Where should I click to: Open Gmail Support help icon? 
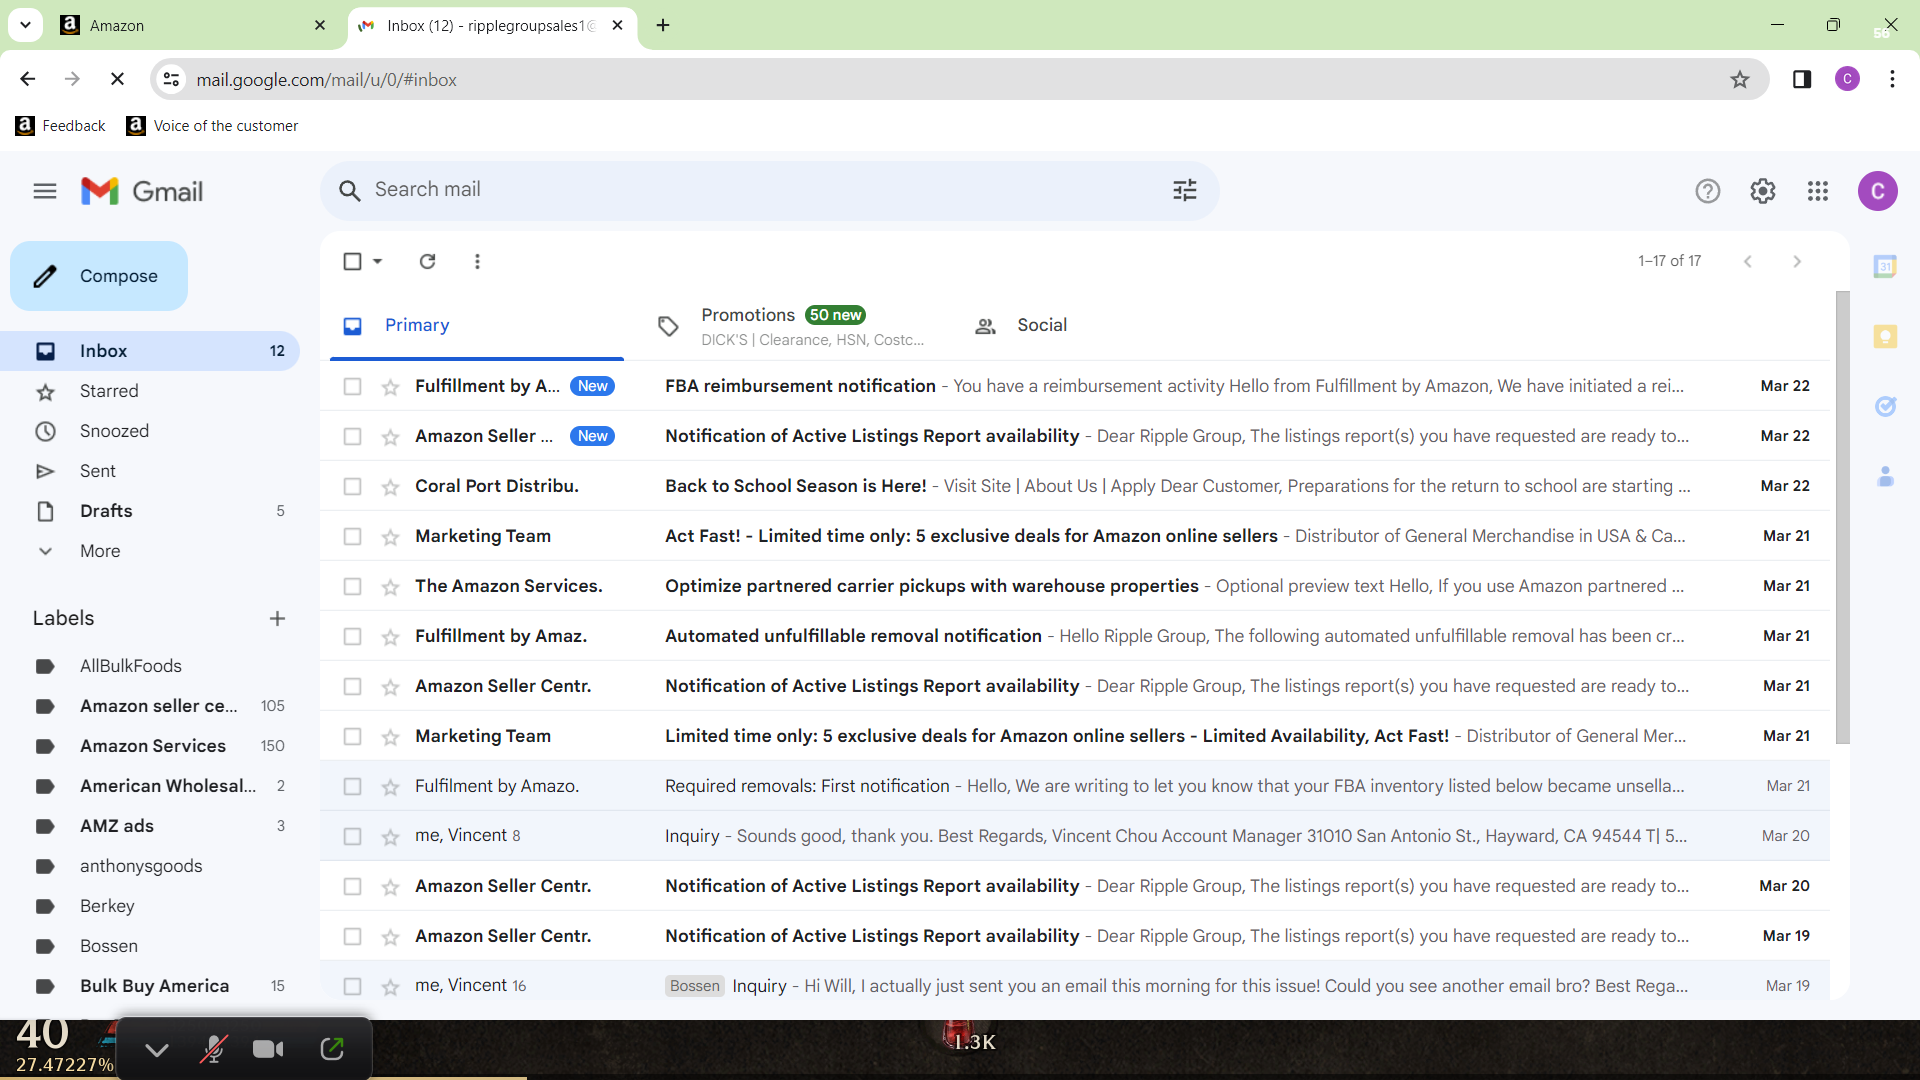(1708, 191)
